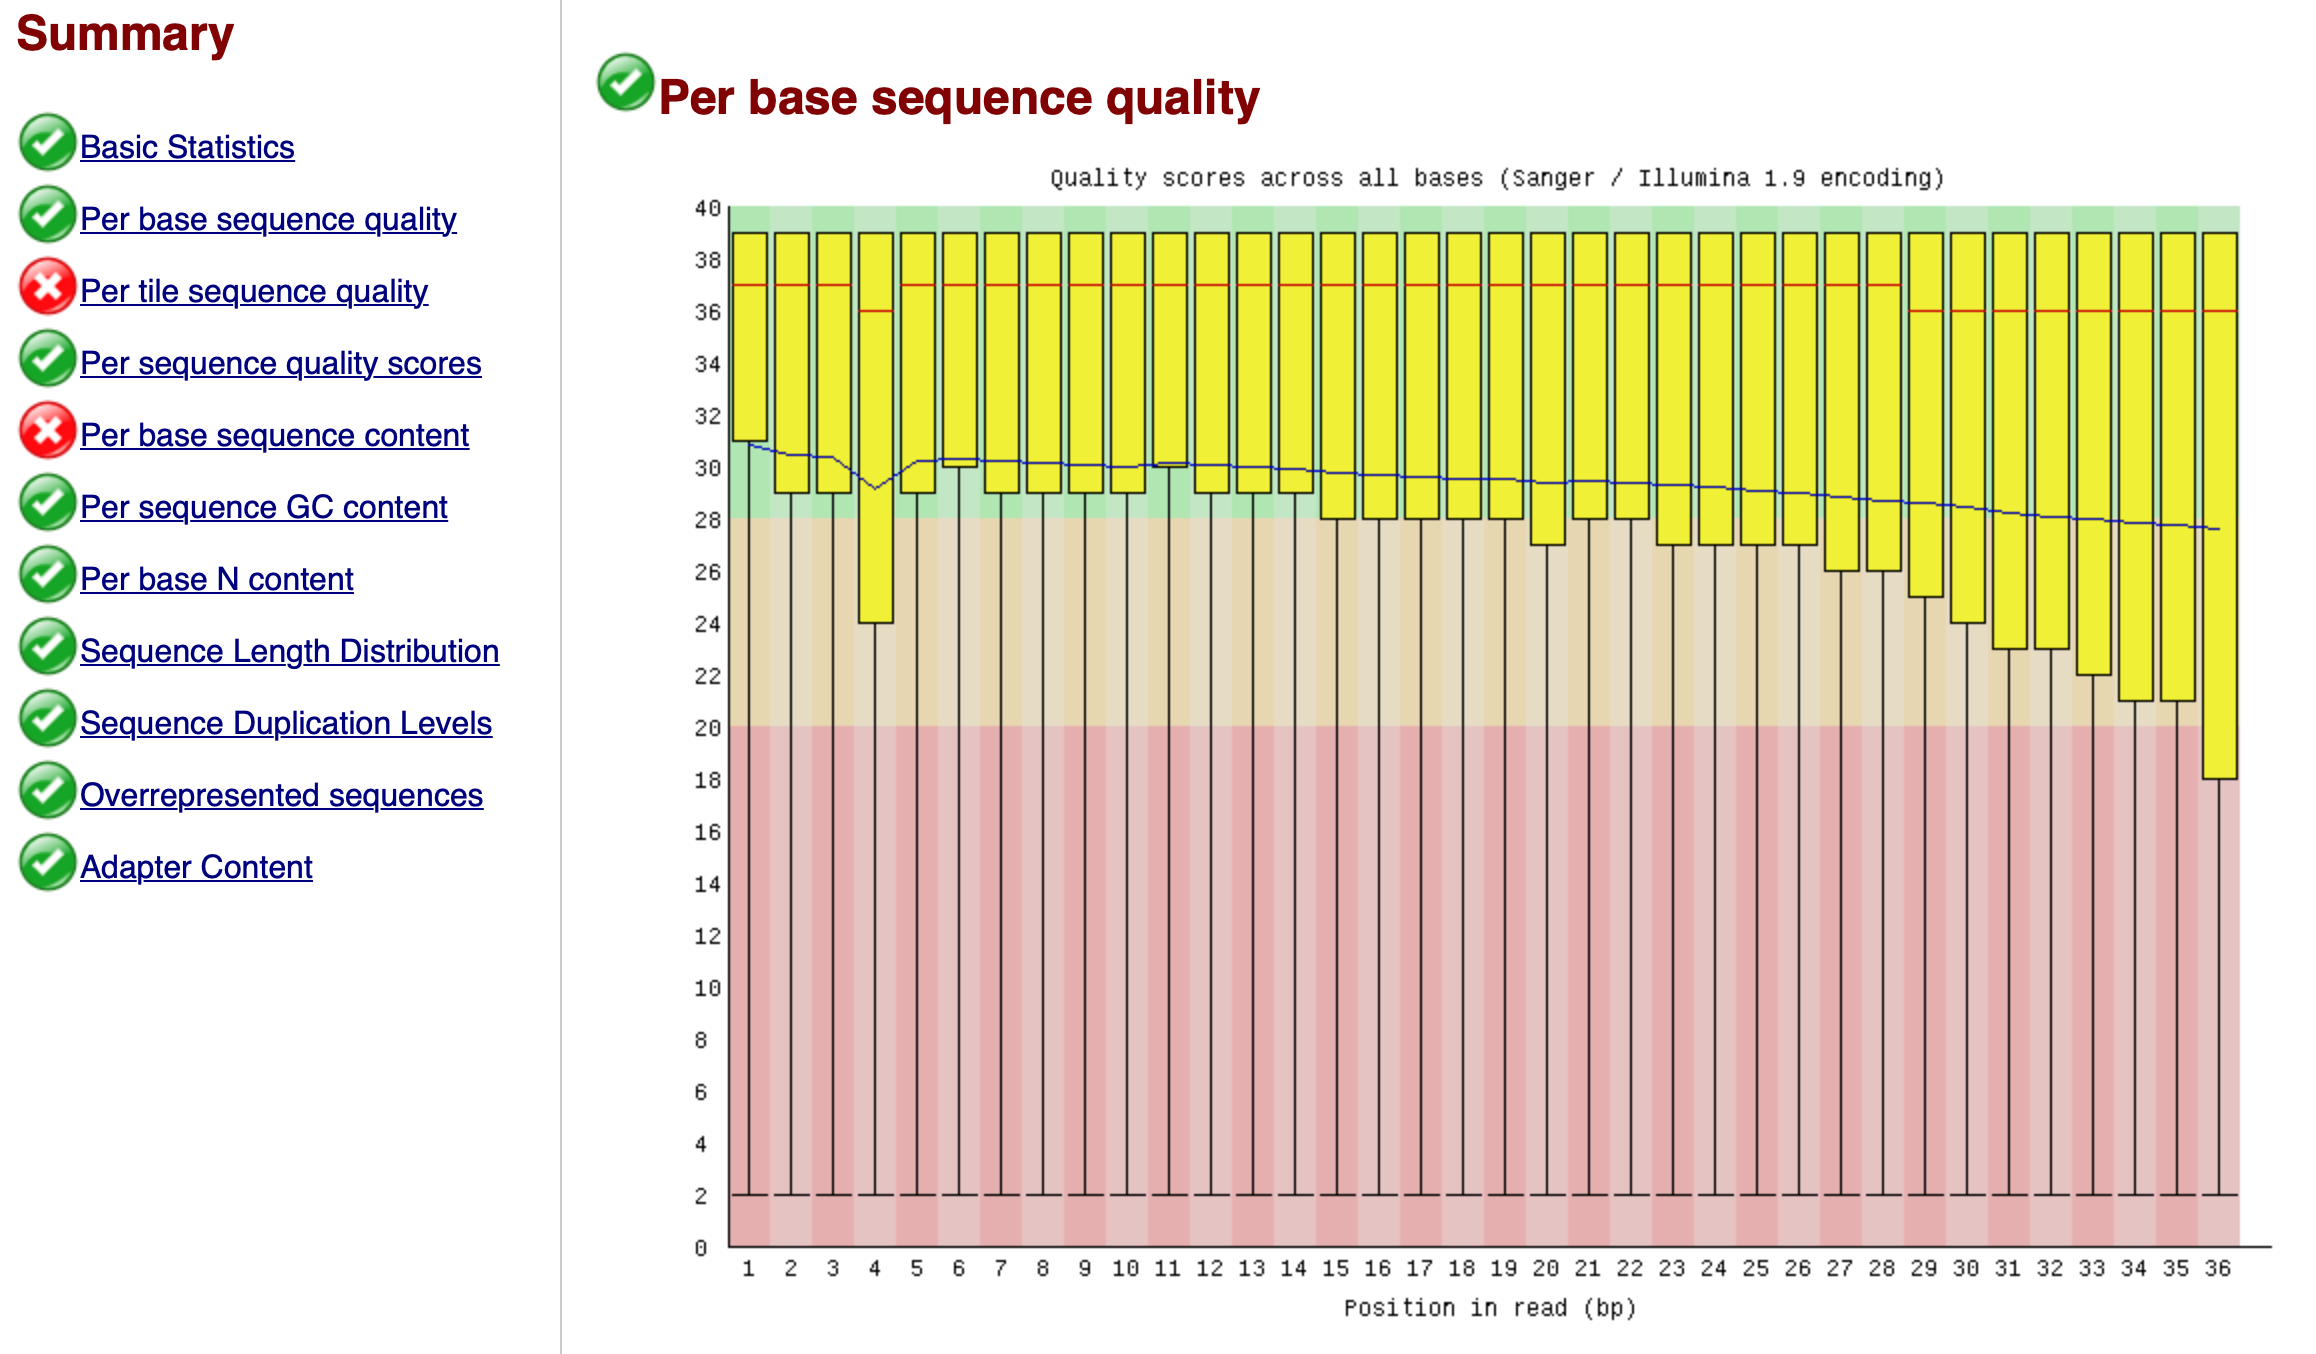Click the green tick beside Basic Statistics
2316x1354 pixels.
(x=46, y=146)
